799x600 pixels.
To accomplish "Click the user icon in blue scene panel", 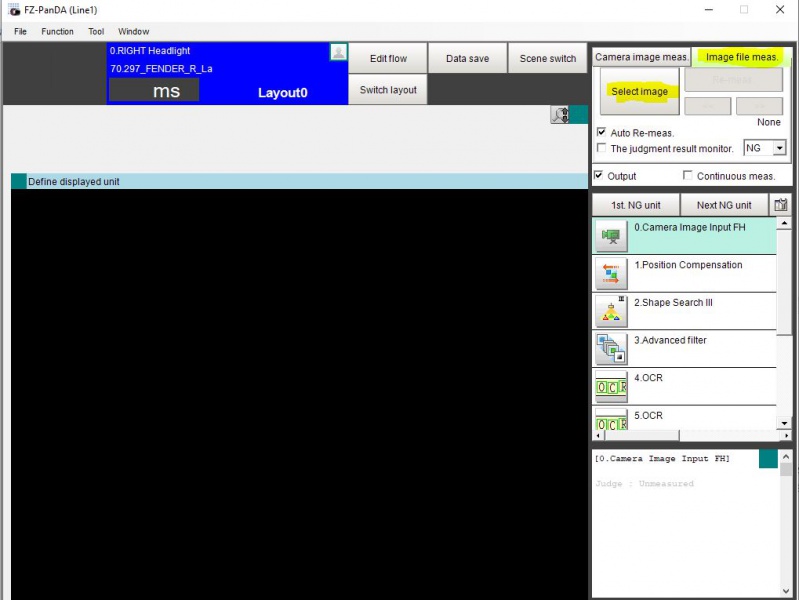I will 338,51.
